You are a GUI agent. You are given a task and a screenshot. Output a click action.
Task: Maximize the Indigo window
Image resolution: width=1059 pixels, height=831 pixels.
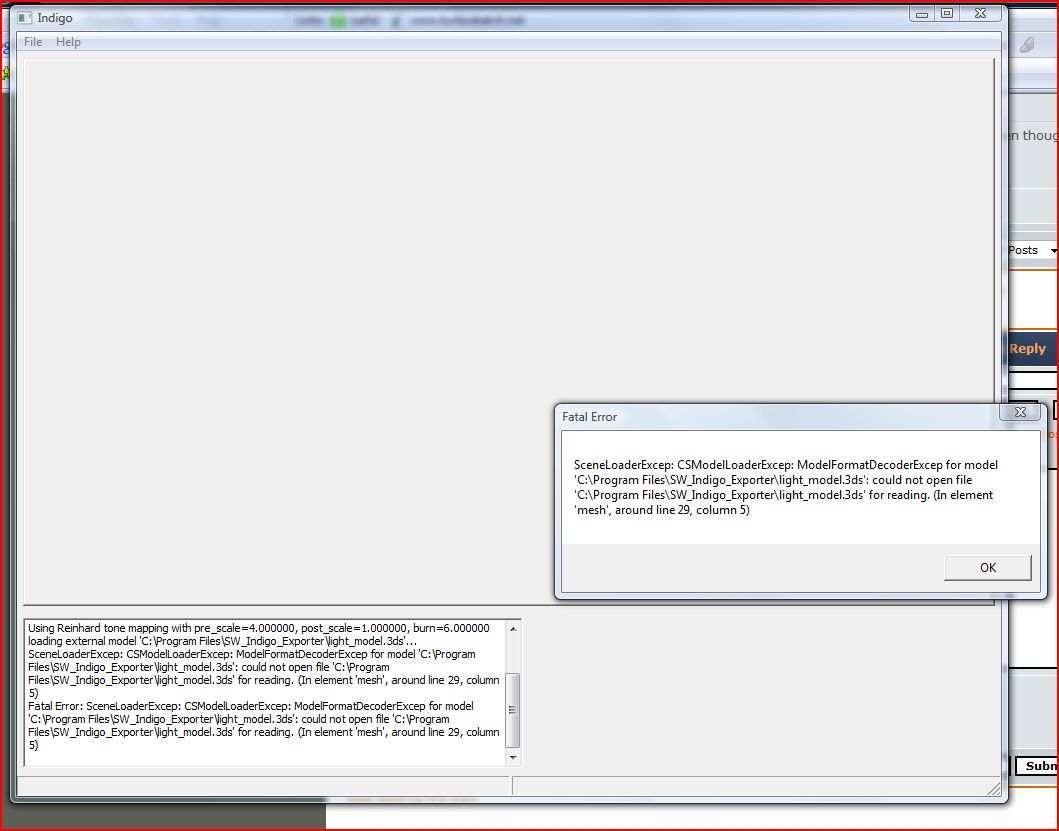tap(947, 13)
